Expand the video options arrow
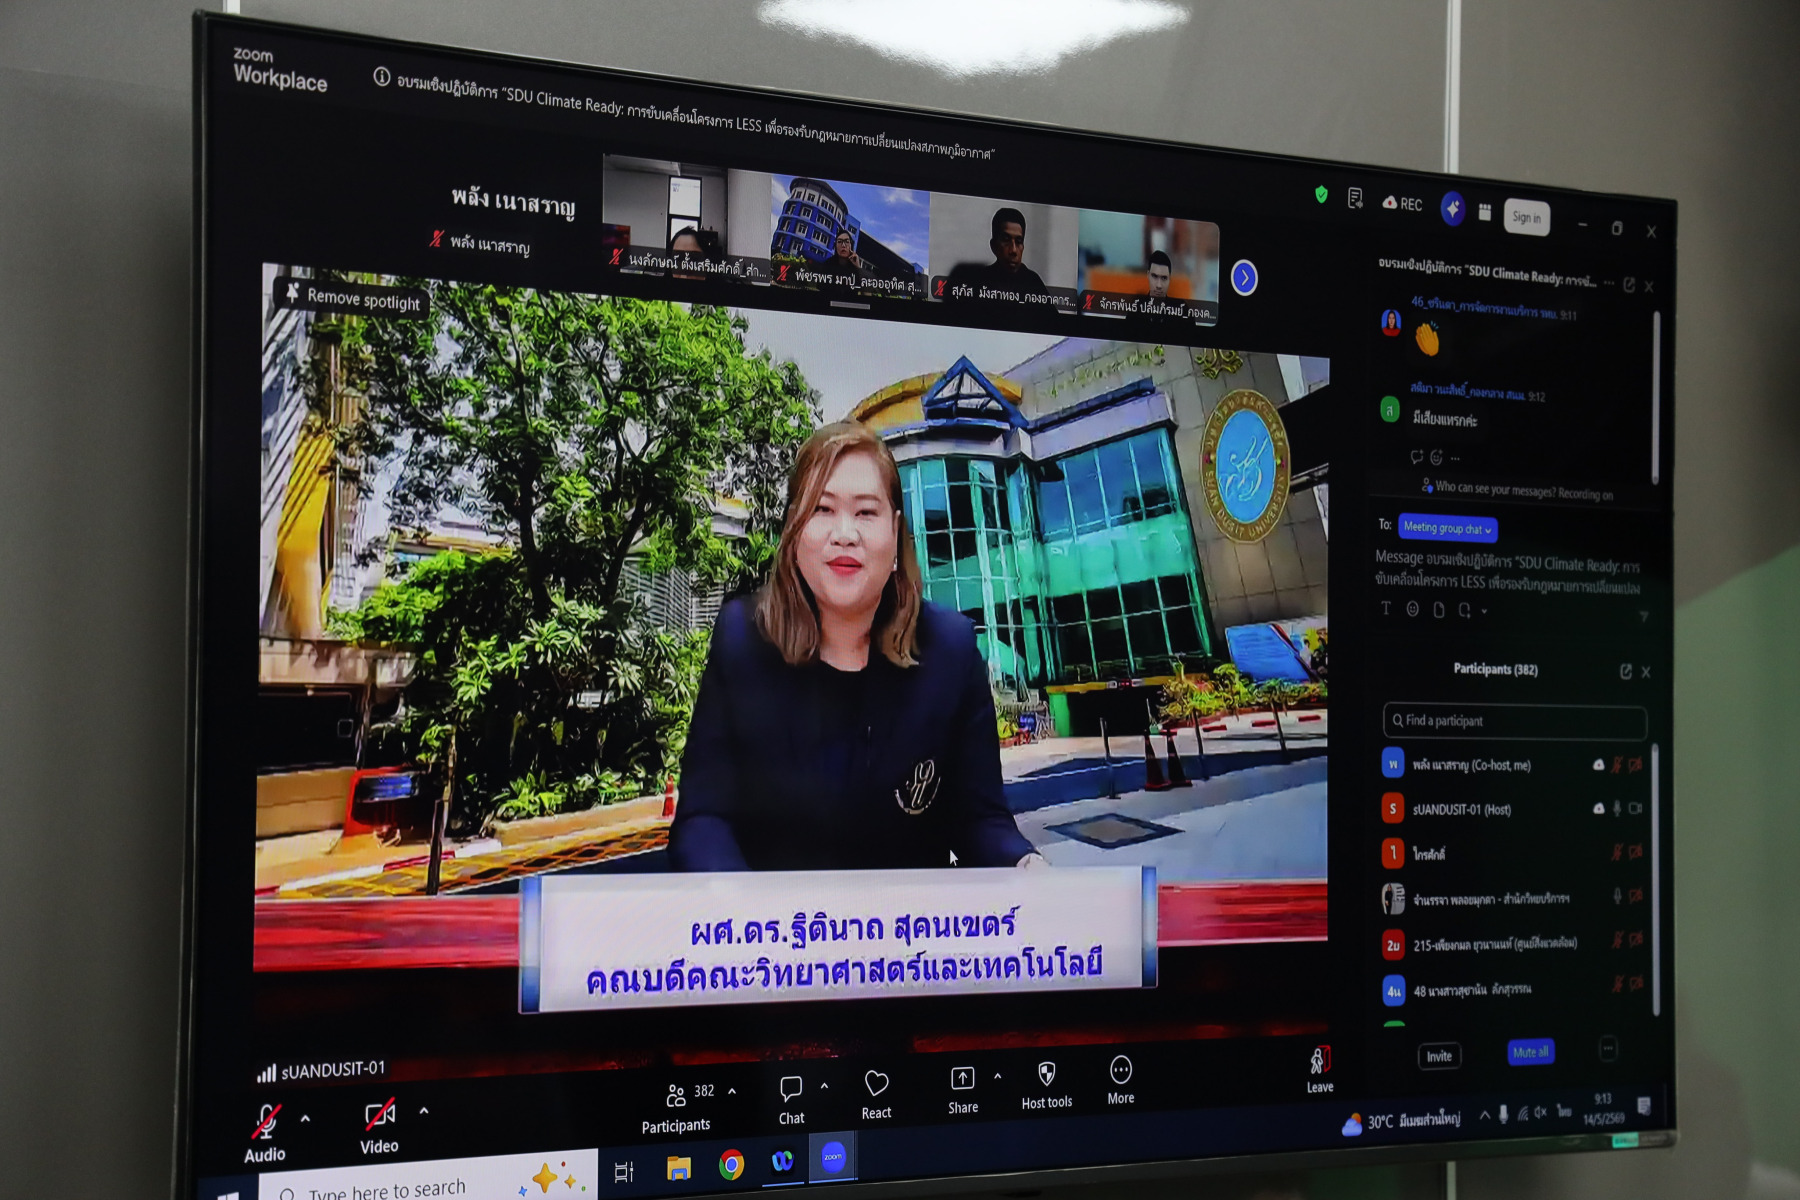 click(424, 1111)
